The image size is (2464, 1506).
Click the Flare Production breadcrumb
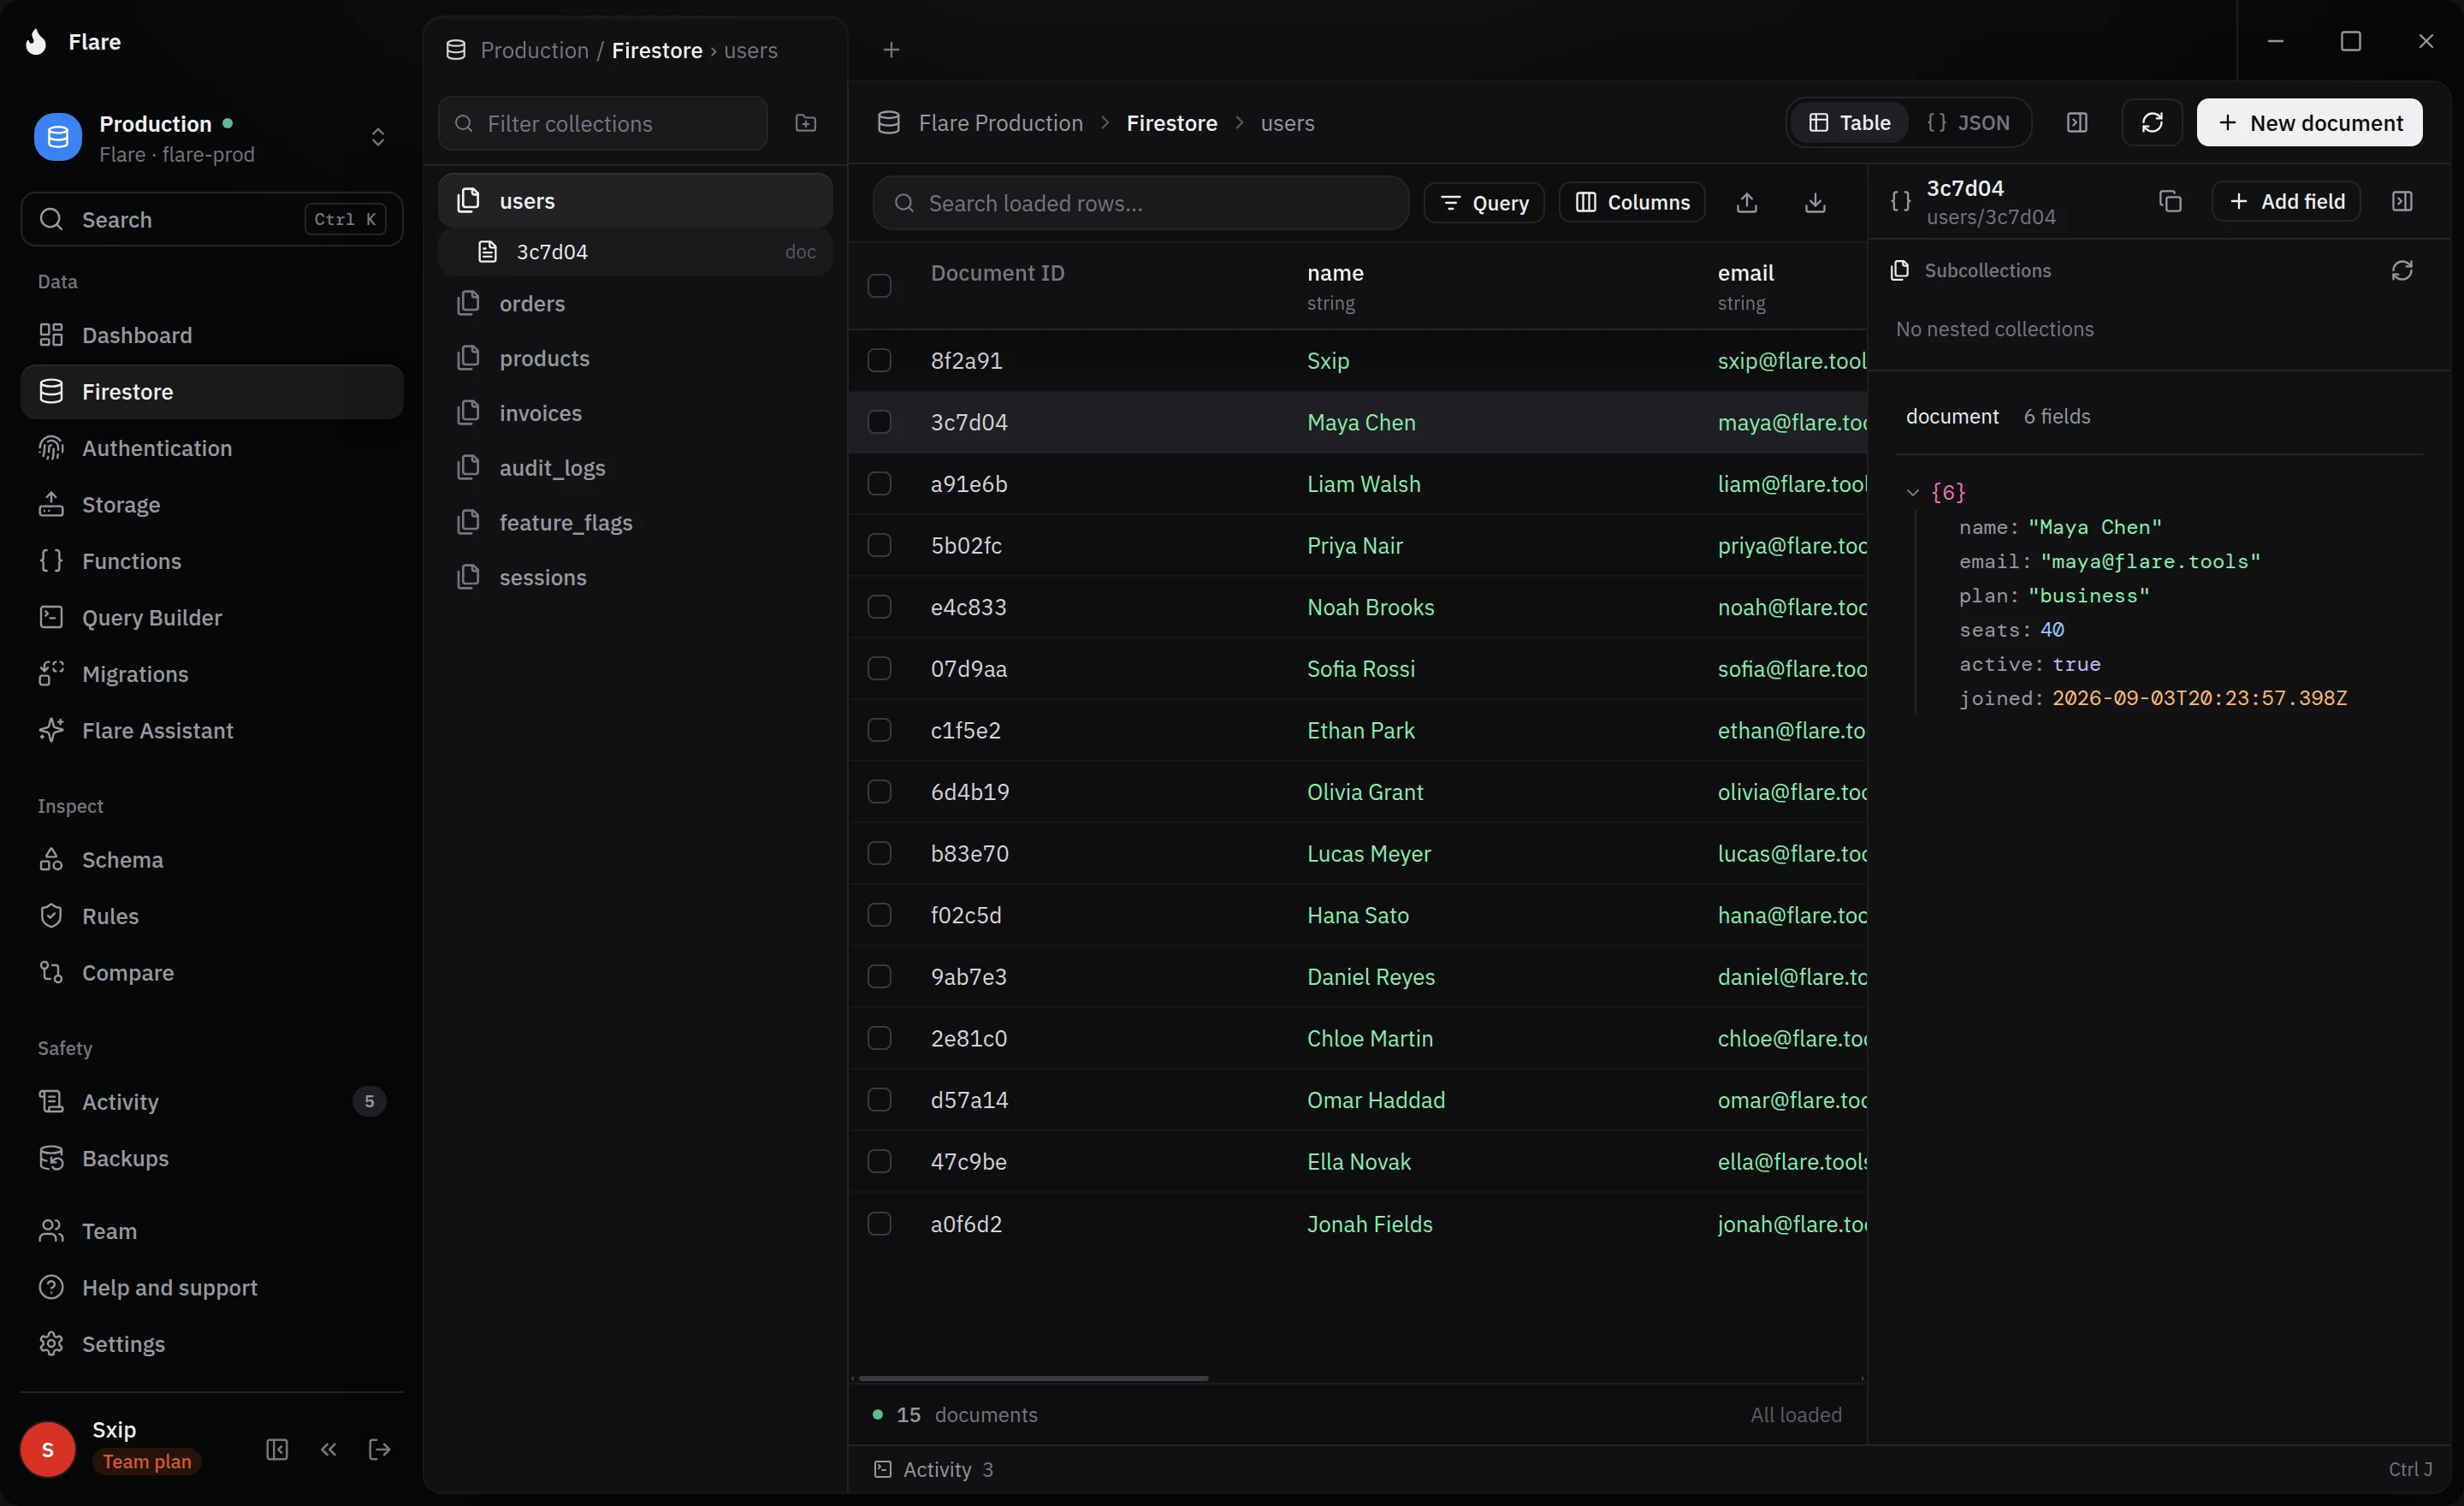[x=1000, y=123]
